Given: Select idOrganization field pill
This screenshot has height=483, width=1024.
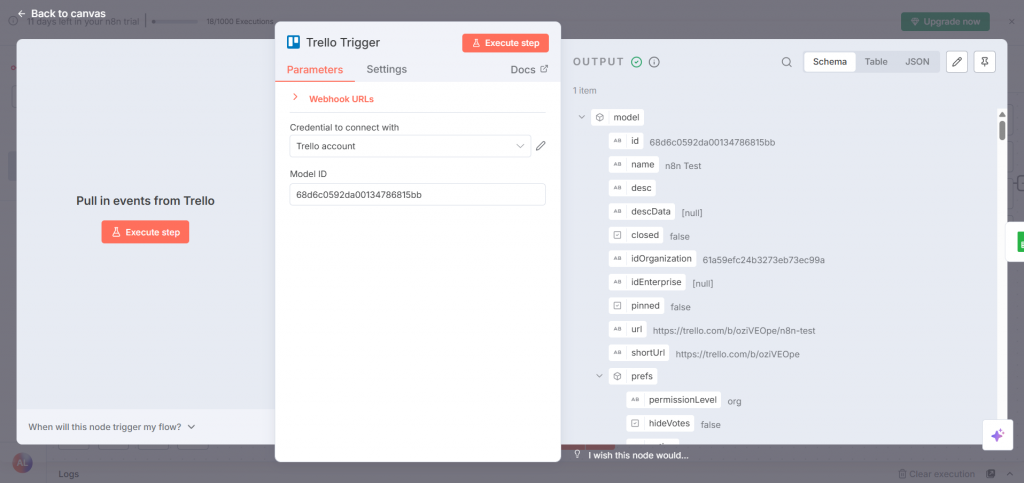Looking at the screenshot, I should pos(652,258).
